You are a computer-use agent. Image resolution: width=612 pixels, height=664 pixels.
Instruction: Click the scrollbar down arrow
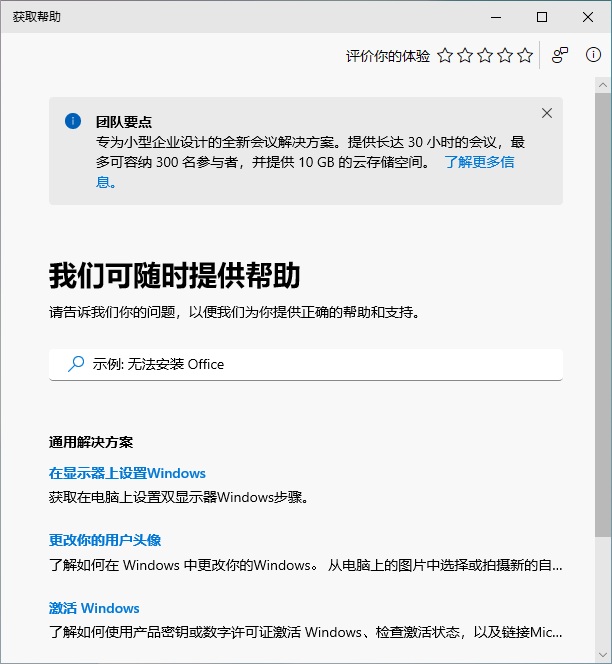(603, 655)
